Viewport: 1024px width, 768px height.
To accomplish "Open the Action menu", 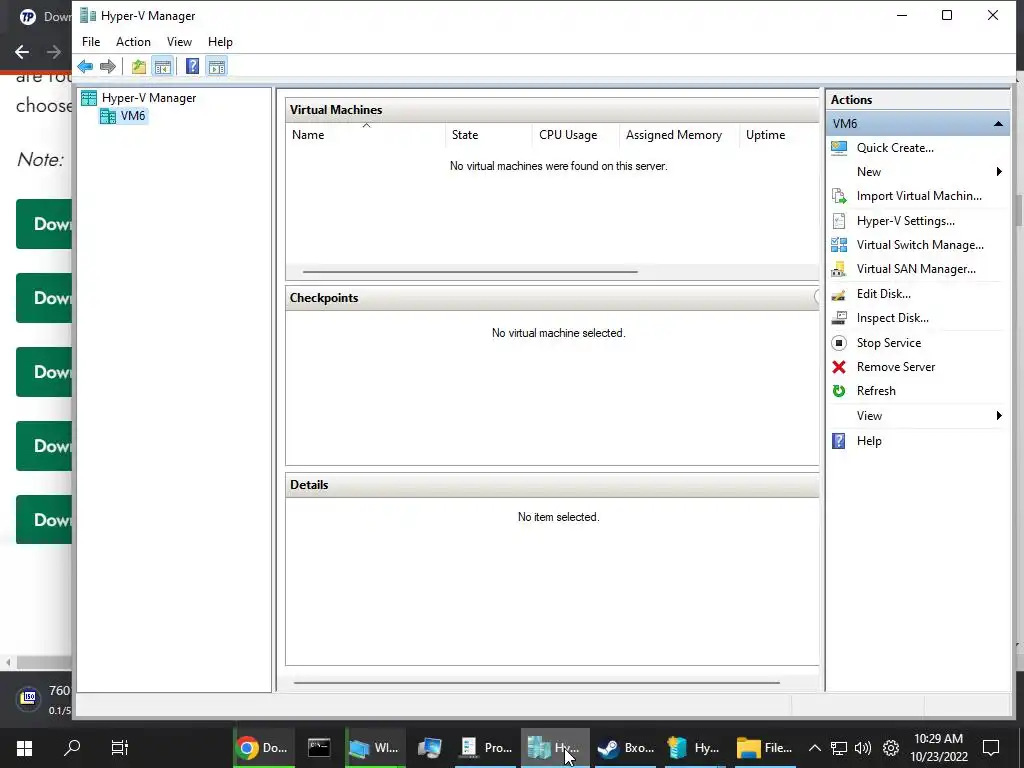I will click(x=133, y=42).
